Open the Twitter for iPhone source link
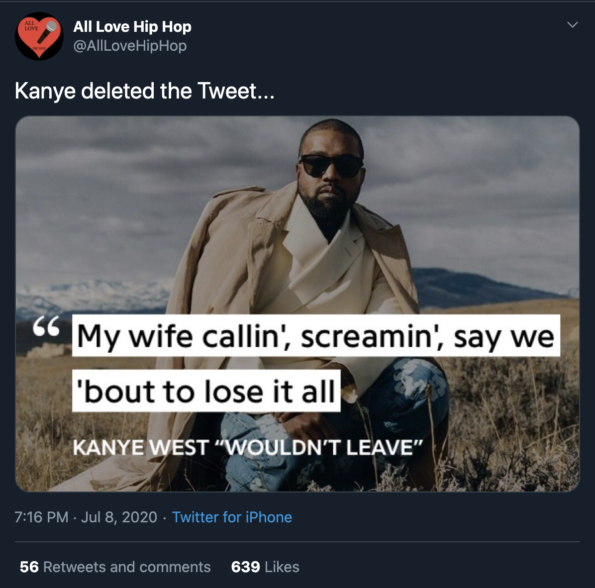595x588 pixels. coord(232,517)
